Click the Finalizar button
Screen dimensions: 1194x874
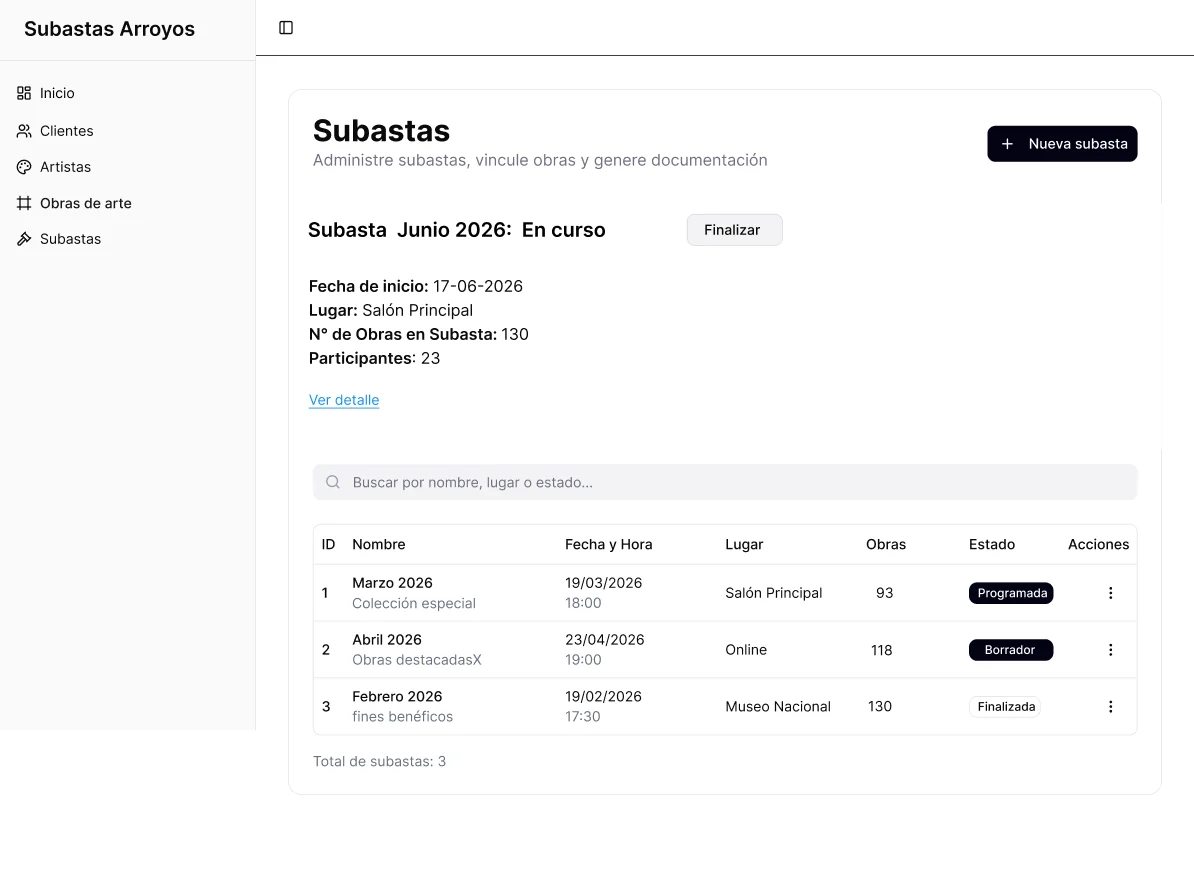734,230
